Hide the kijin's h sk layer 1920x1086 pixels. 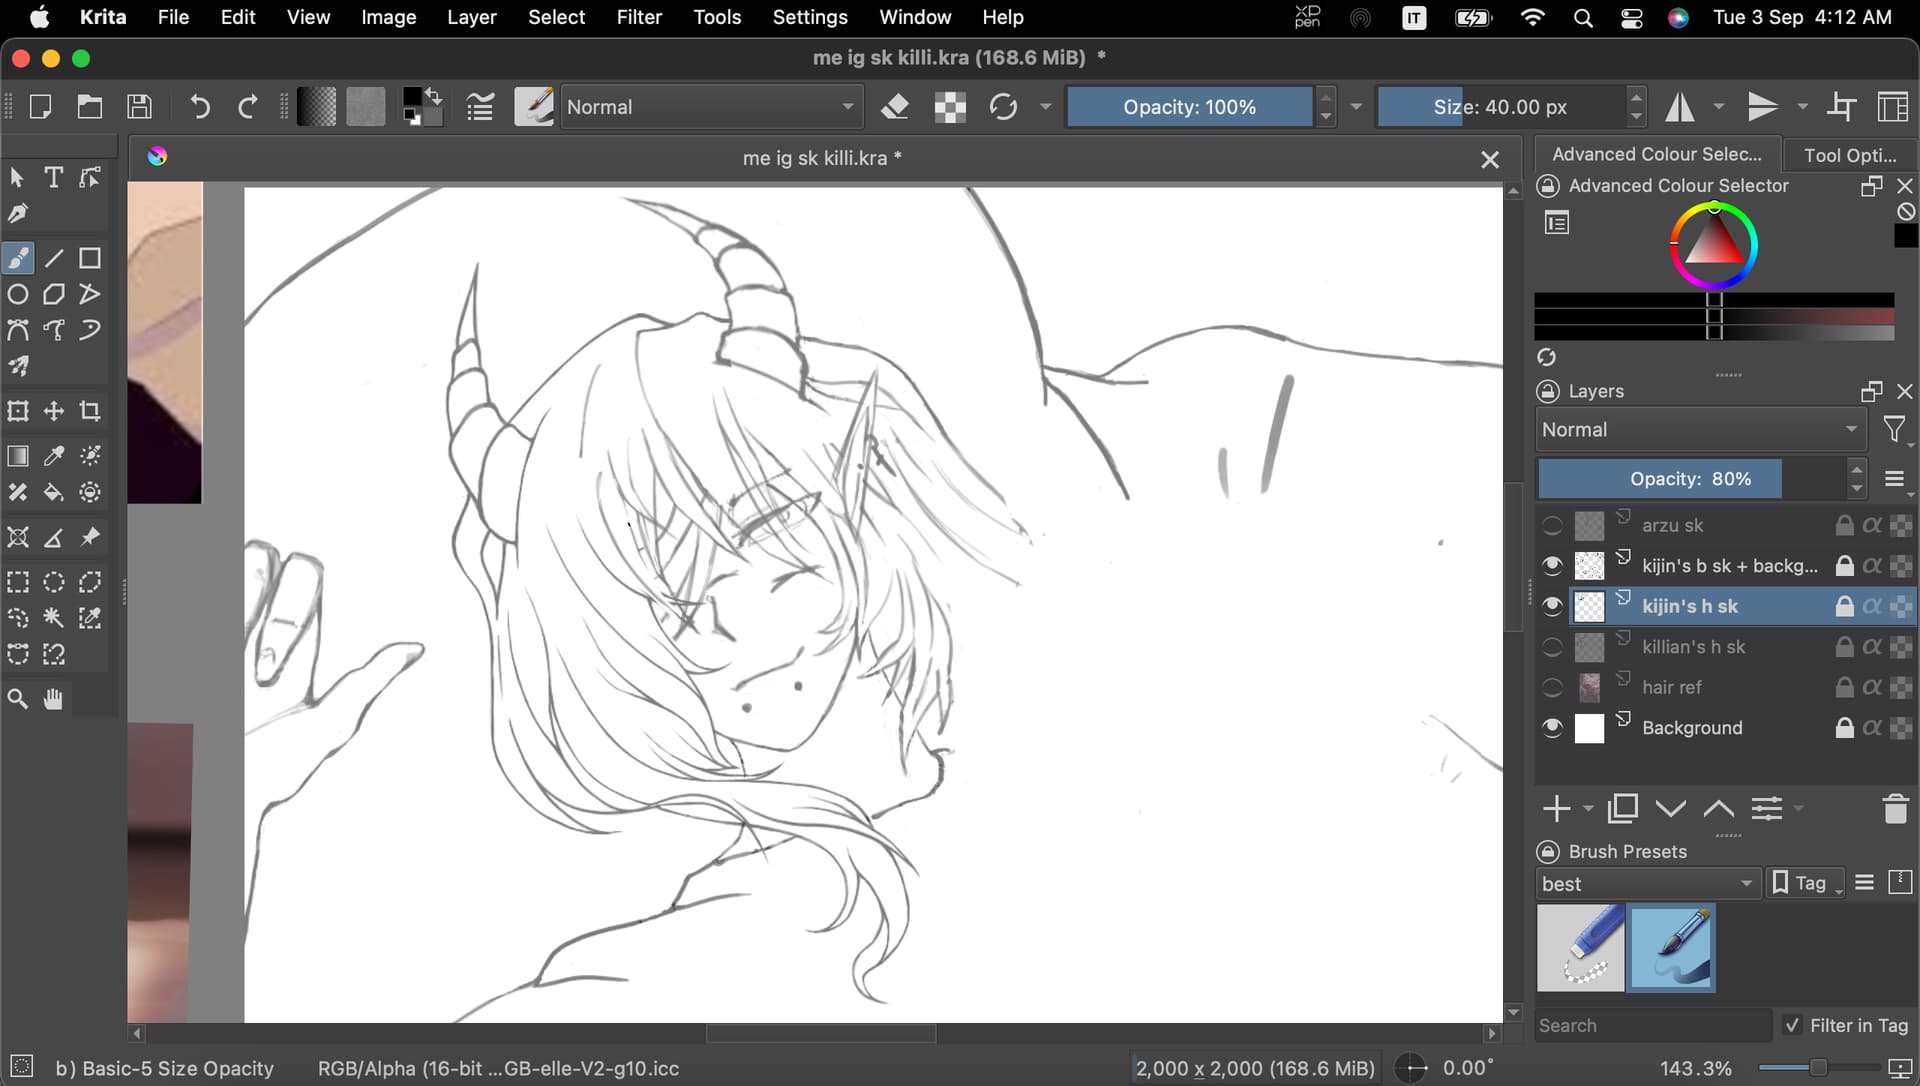pos(1552,606)
